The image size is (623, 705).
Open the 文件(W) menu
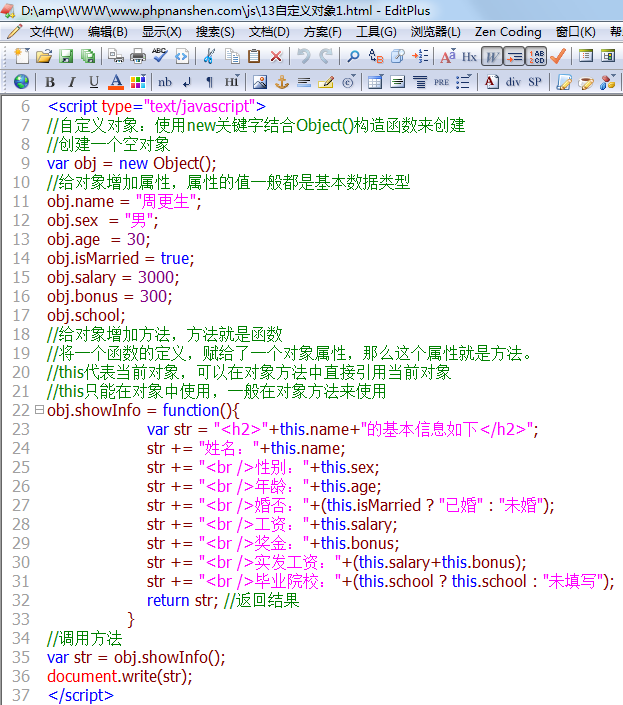51,32
